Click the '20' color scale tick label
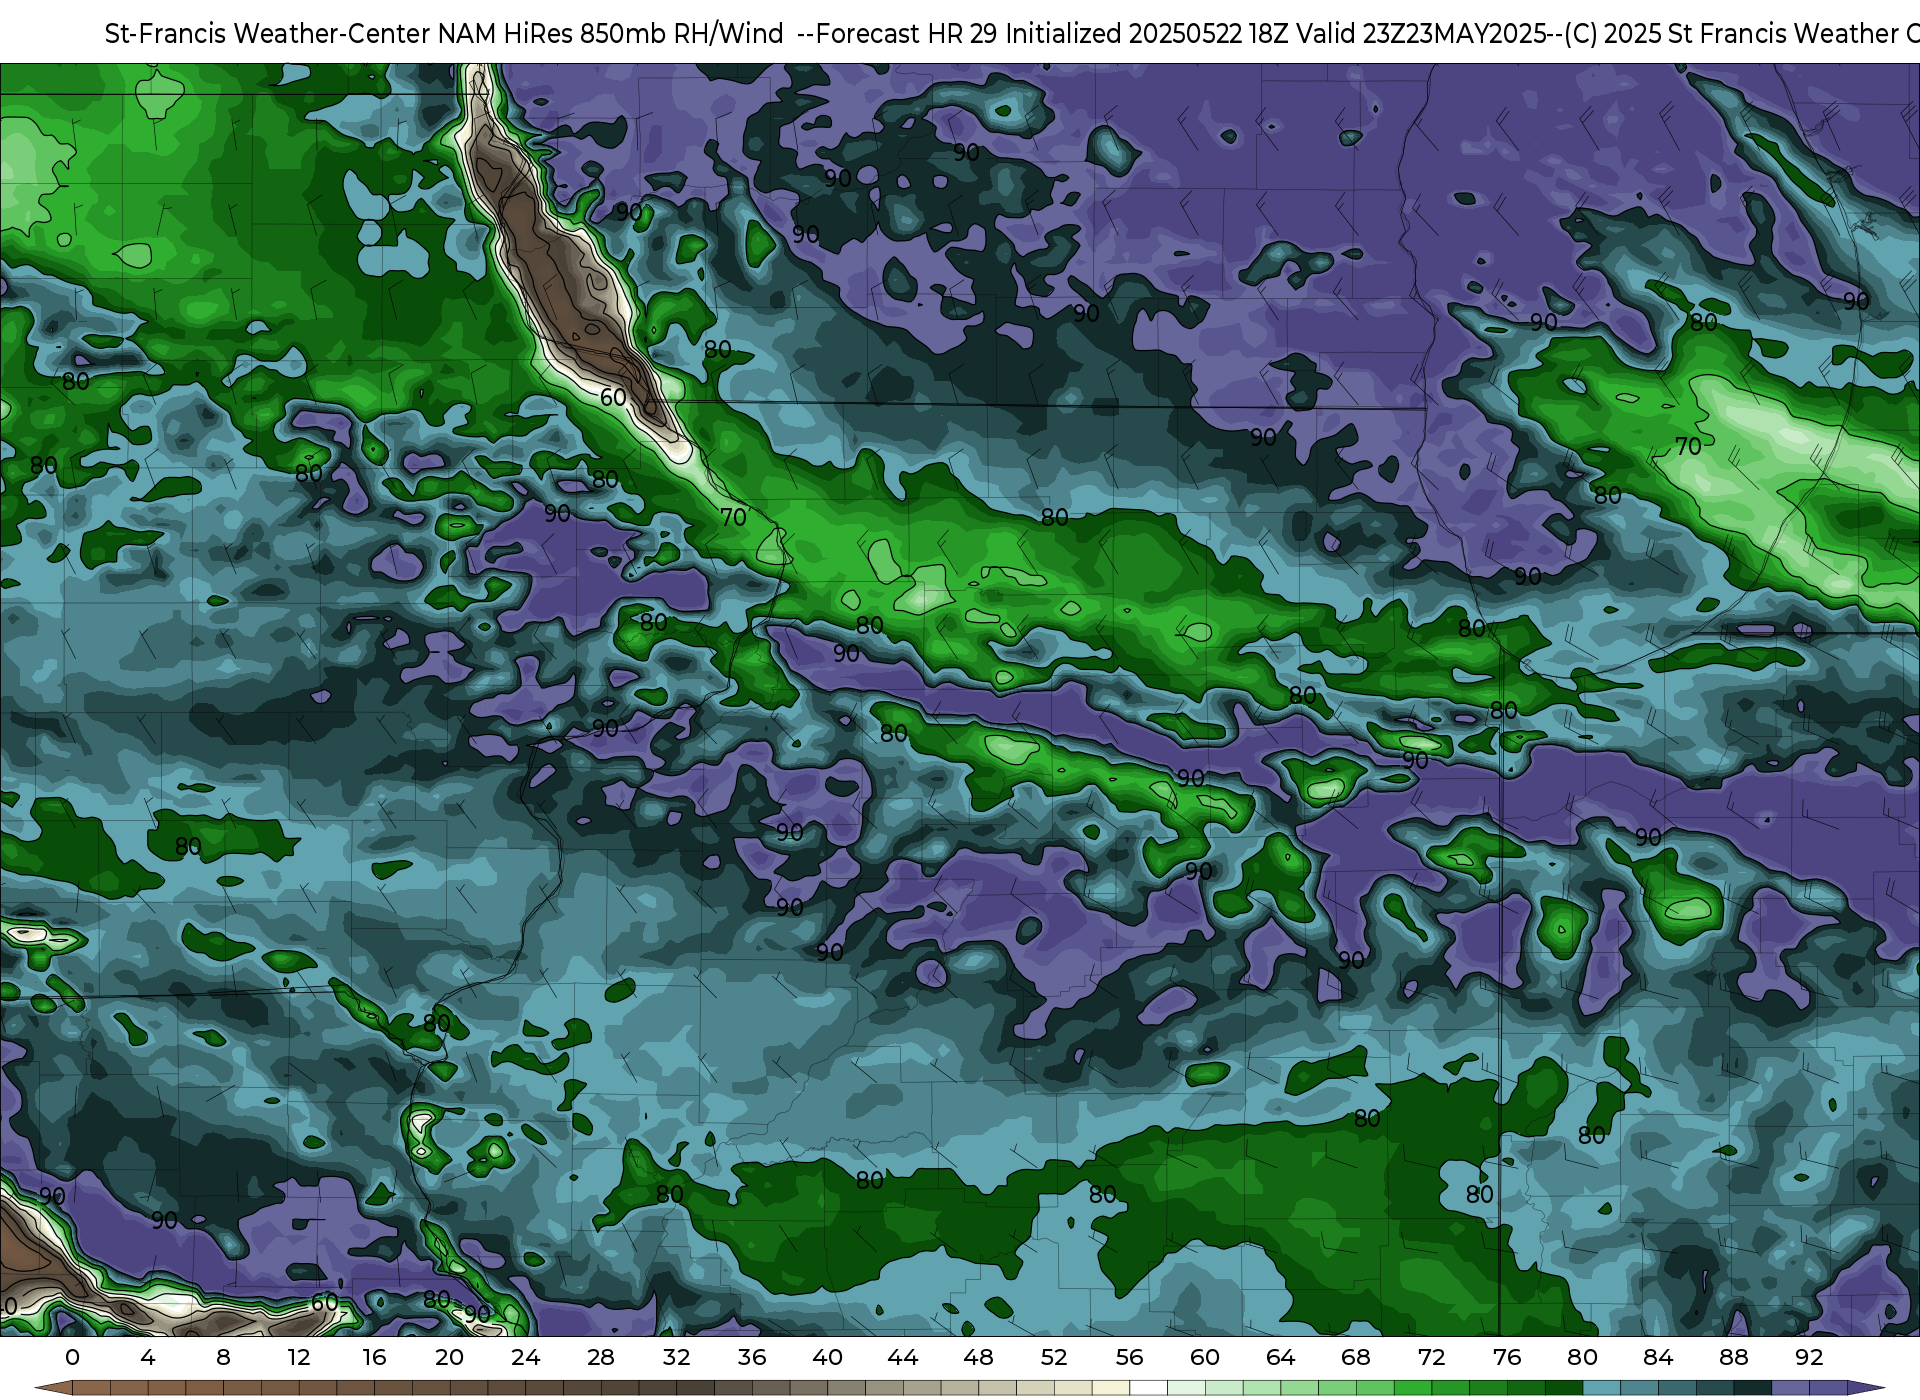Viewport: 1920px width, 1400px height. pos(449,1357)
